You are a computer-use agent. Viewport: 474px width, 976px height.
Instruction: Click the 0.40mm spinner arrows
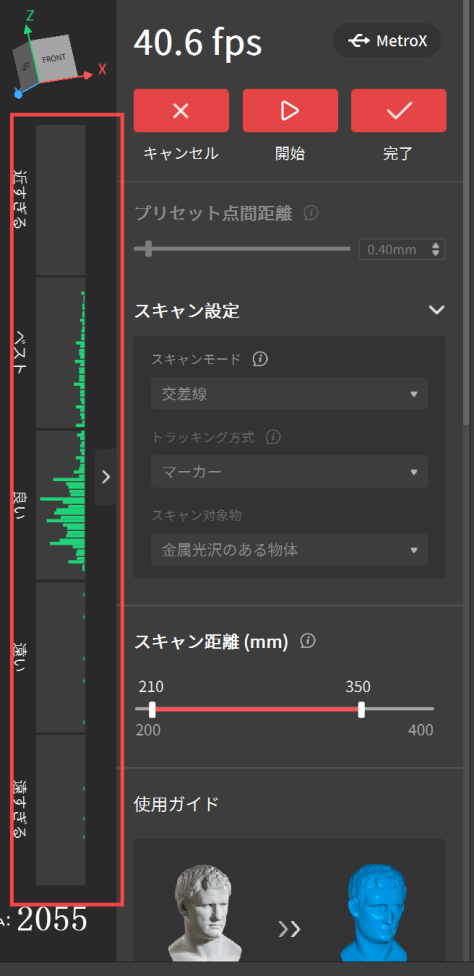pyautogui.click(x=435, y=250)
